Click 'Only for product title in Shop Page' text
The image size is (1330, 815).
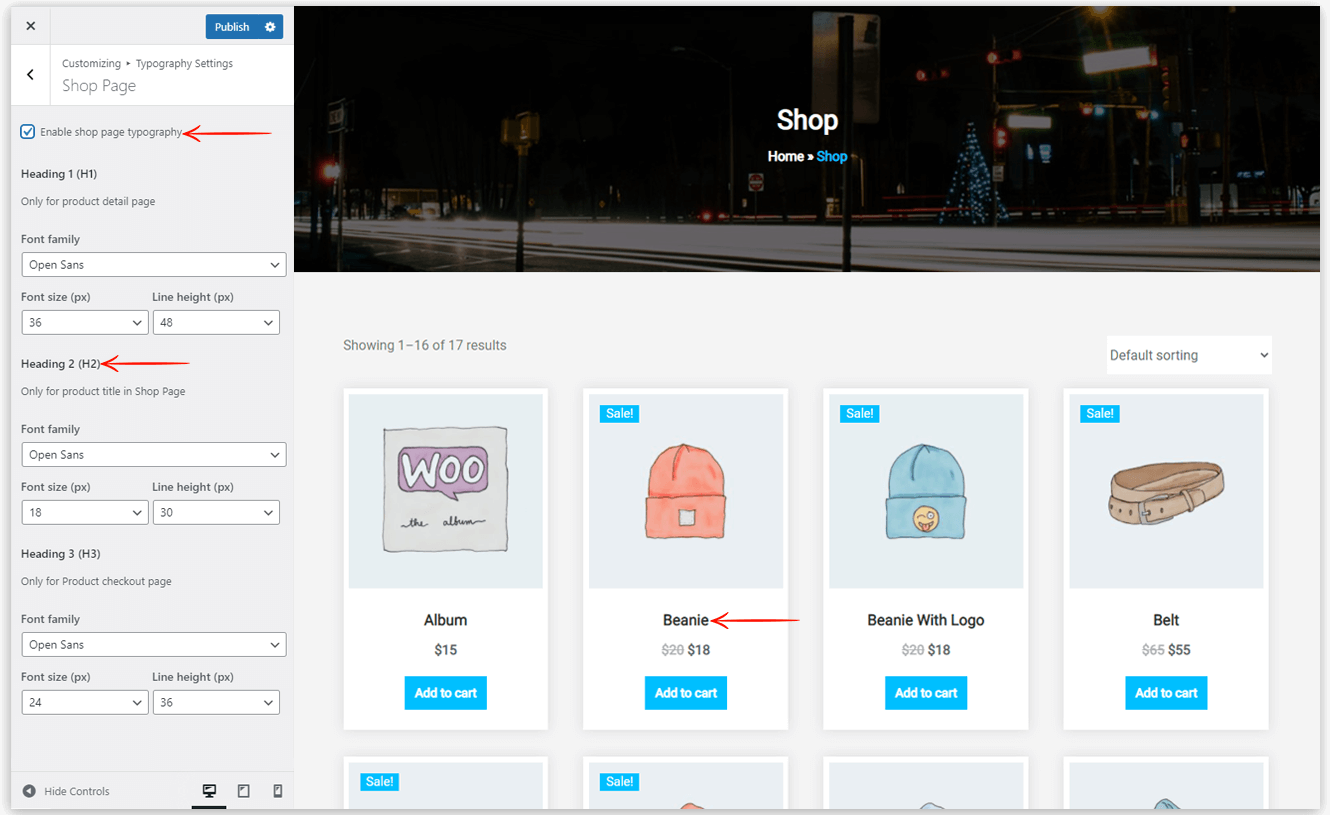point(103,392)
